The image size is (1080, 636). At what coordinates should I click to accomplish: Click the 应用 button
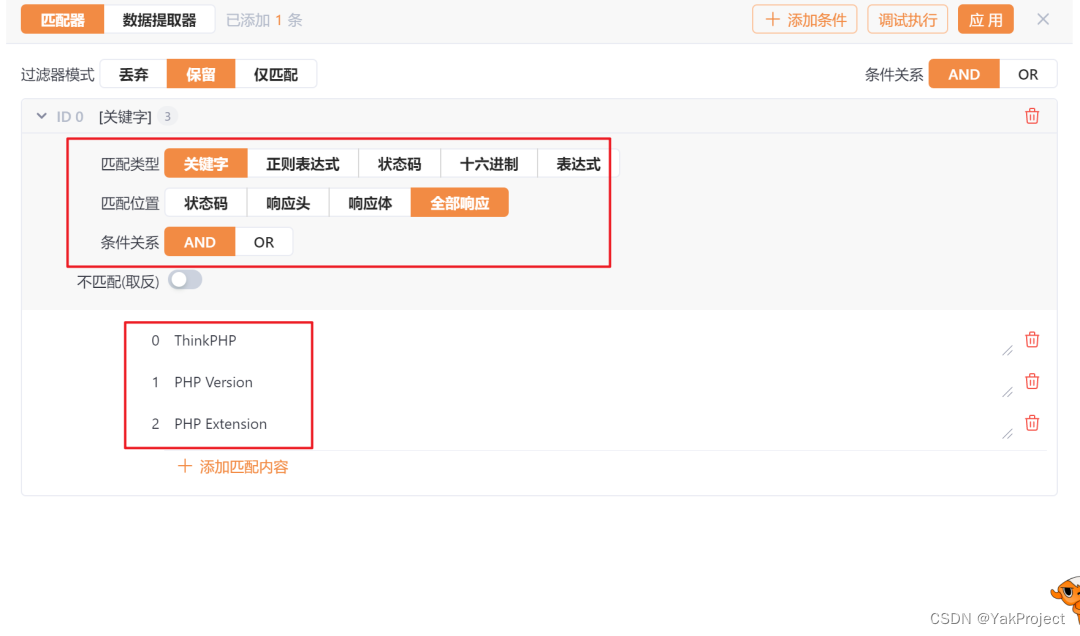pyautogui.click(x=986, y=19)
